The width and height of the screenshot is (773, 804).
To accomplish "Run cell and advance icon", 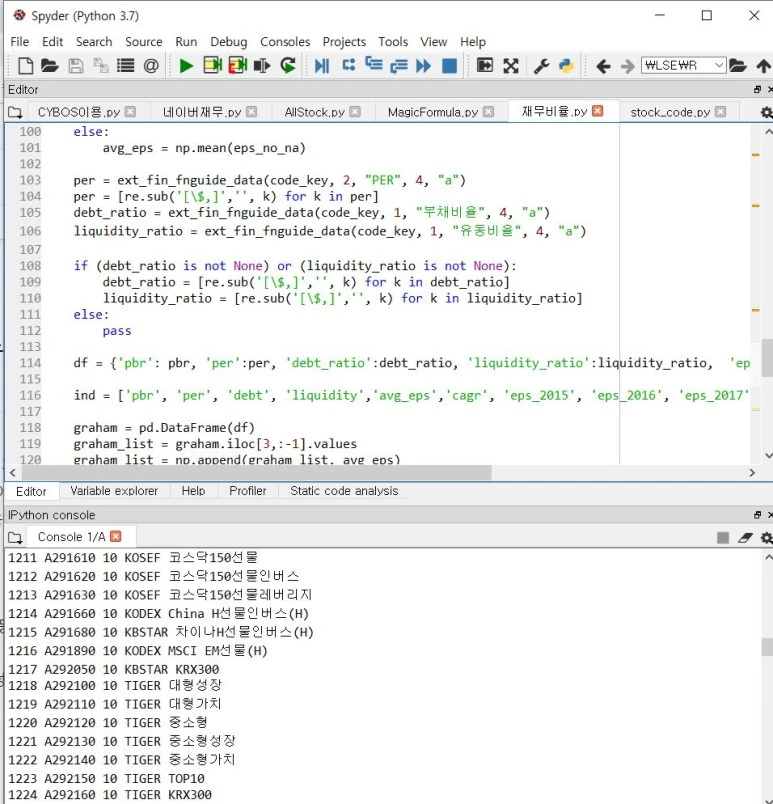I will click(238, 66).
